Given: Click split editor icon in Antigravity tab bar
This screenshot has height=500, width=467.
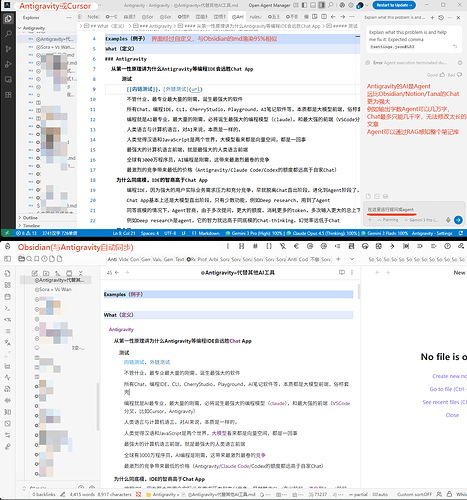Looking at the screenshot, I should tap(324, 17).
